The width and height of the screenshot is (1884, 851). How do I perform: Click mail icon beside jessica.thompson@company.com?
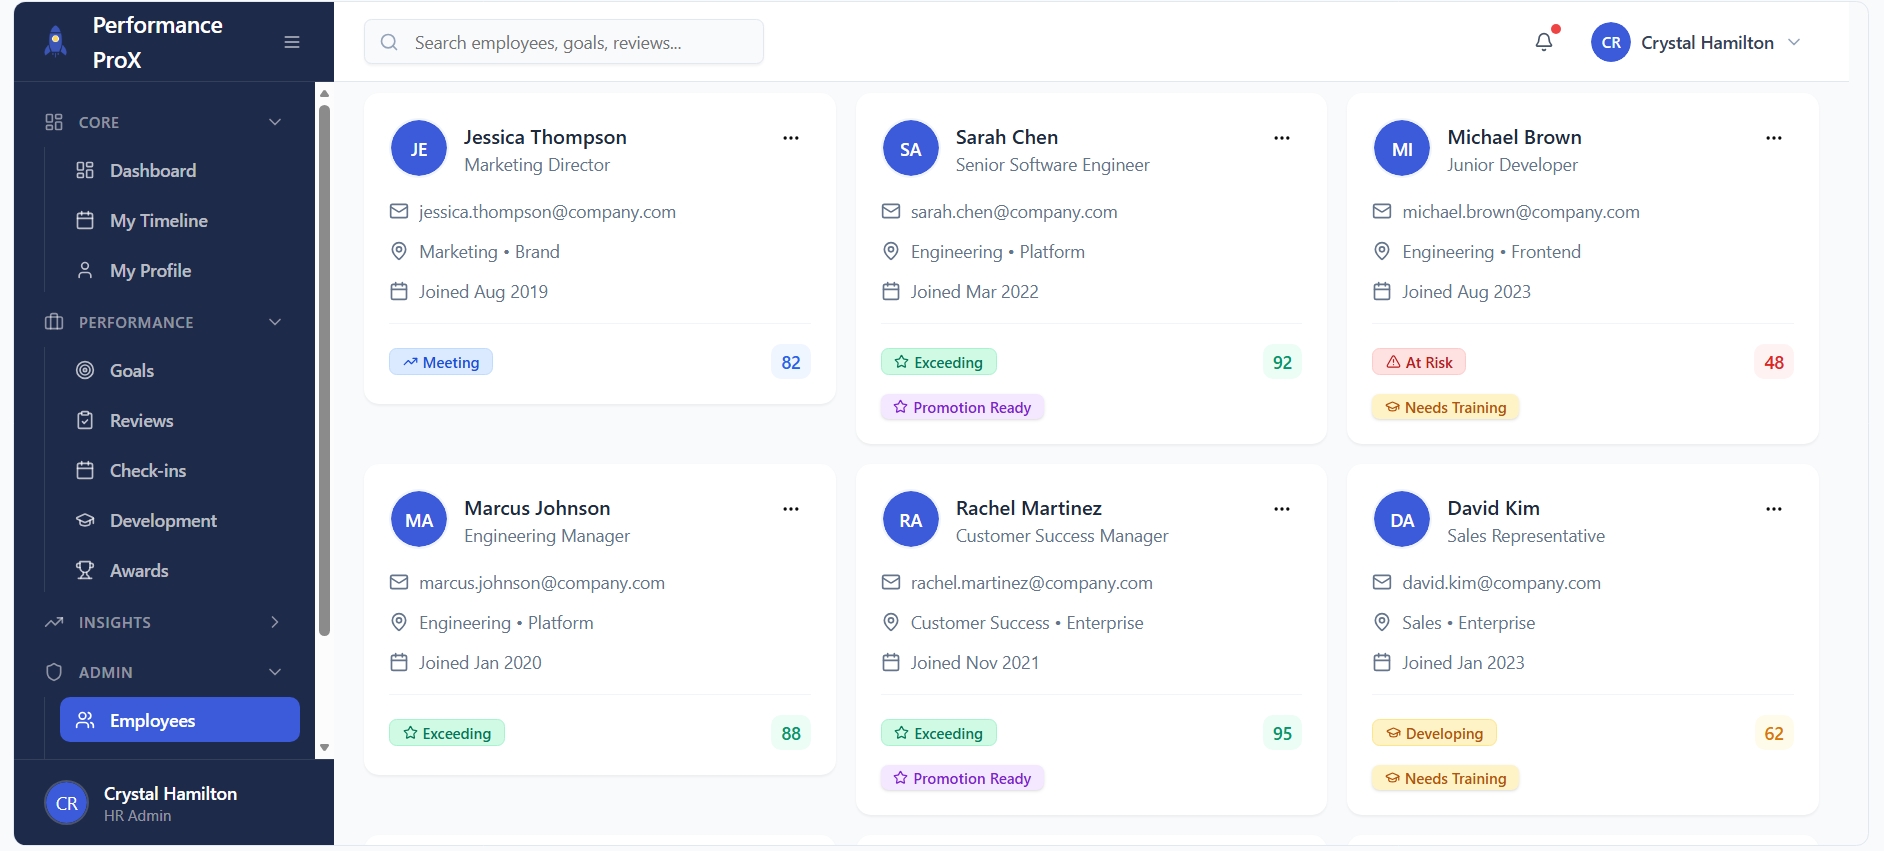[x=399, y=212]
